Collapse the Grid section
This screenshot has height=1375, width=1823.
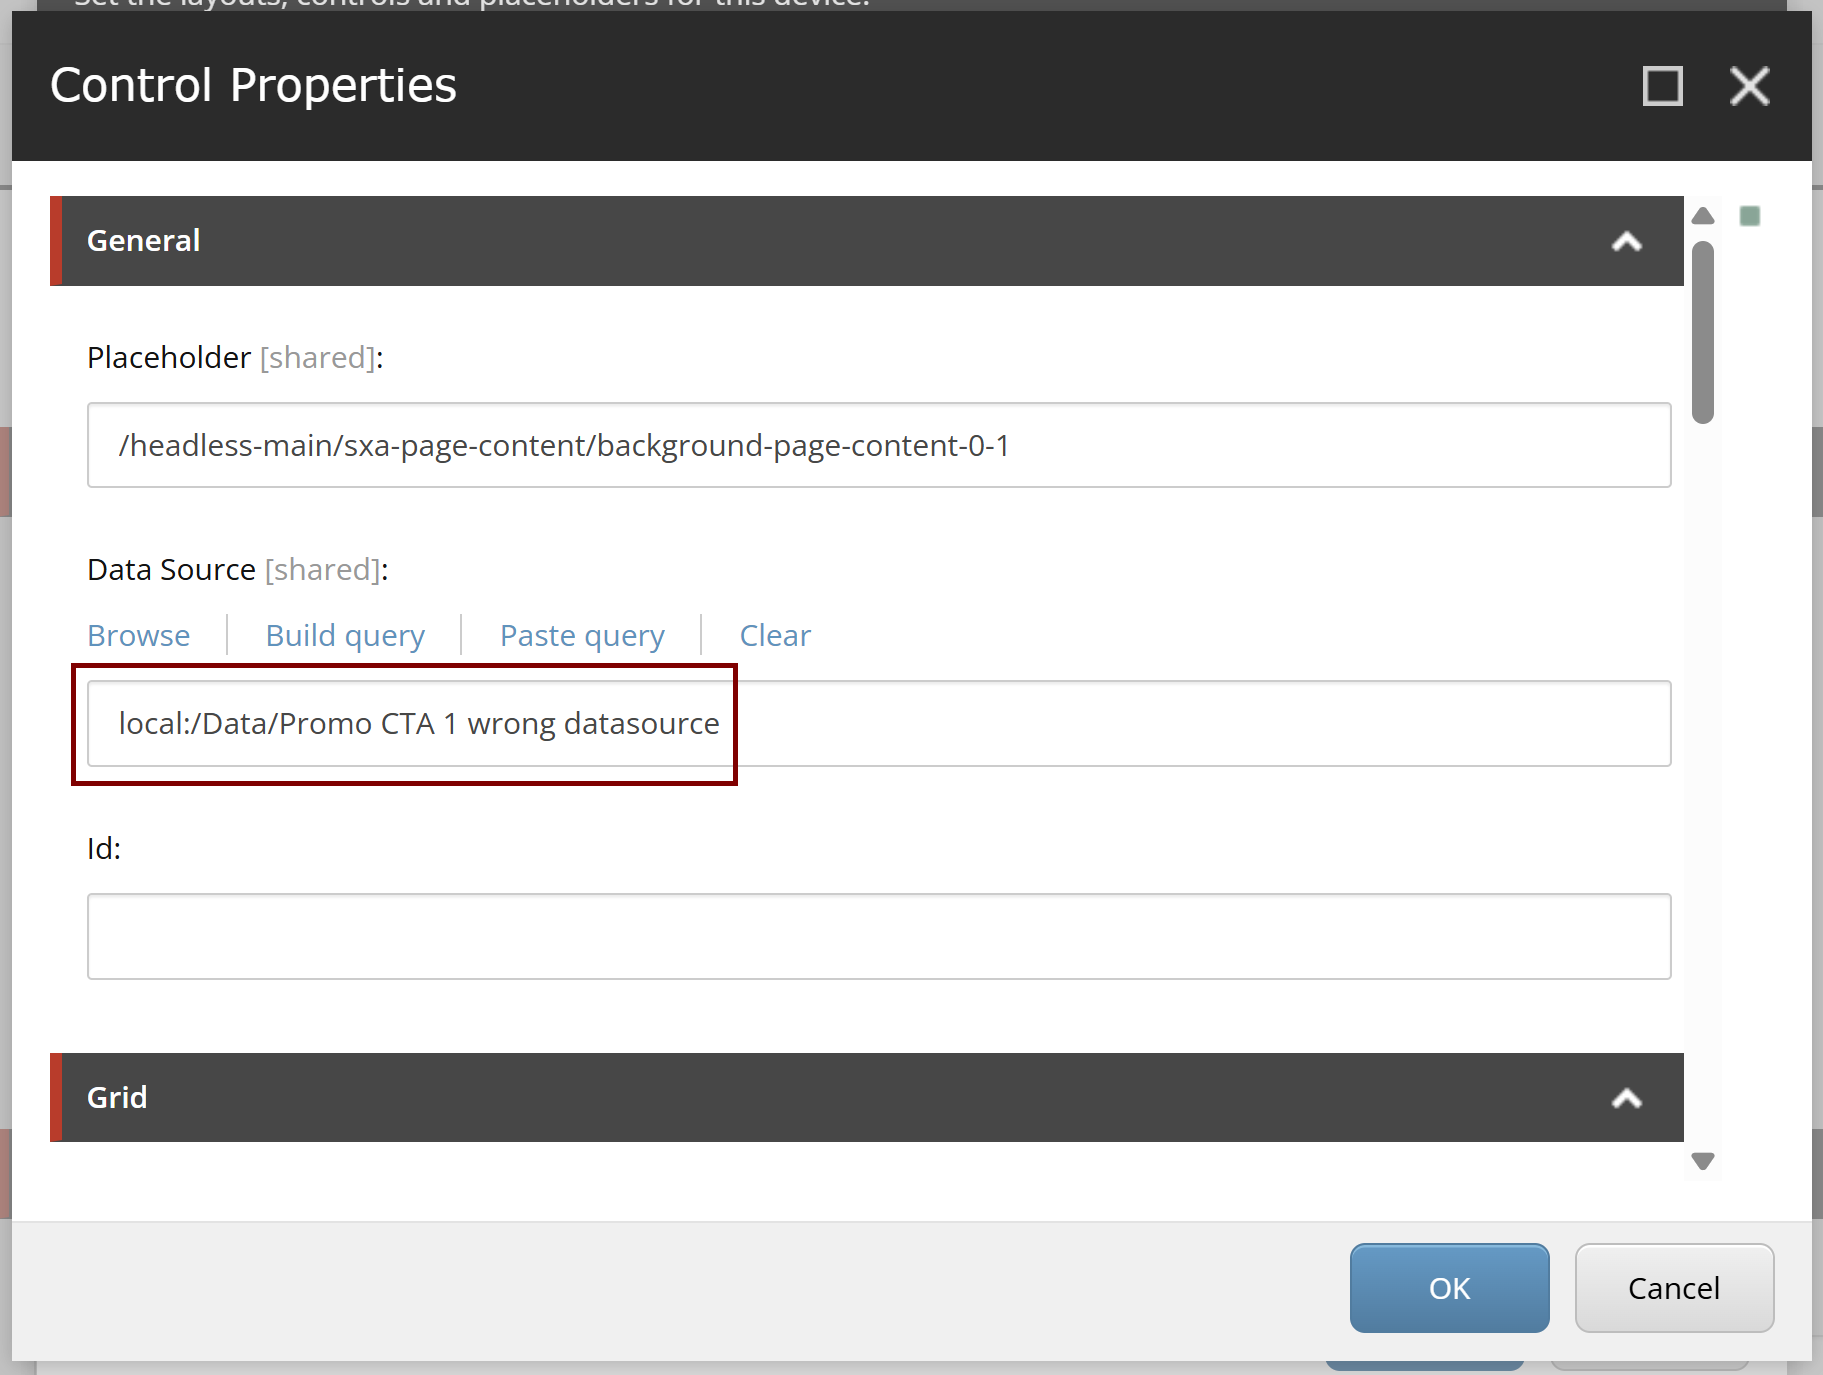1627,1098
